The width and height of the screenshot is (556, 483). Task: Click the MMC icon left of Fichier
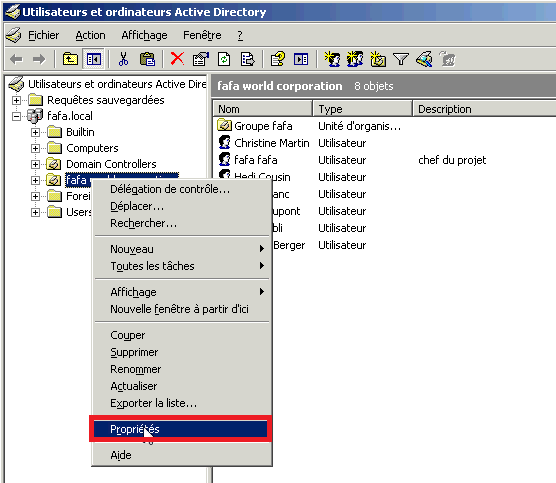tap(14, 35)
